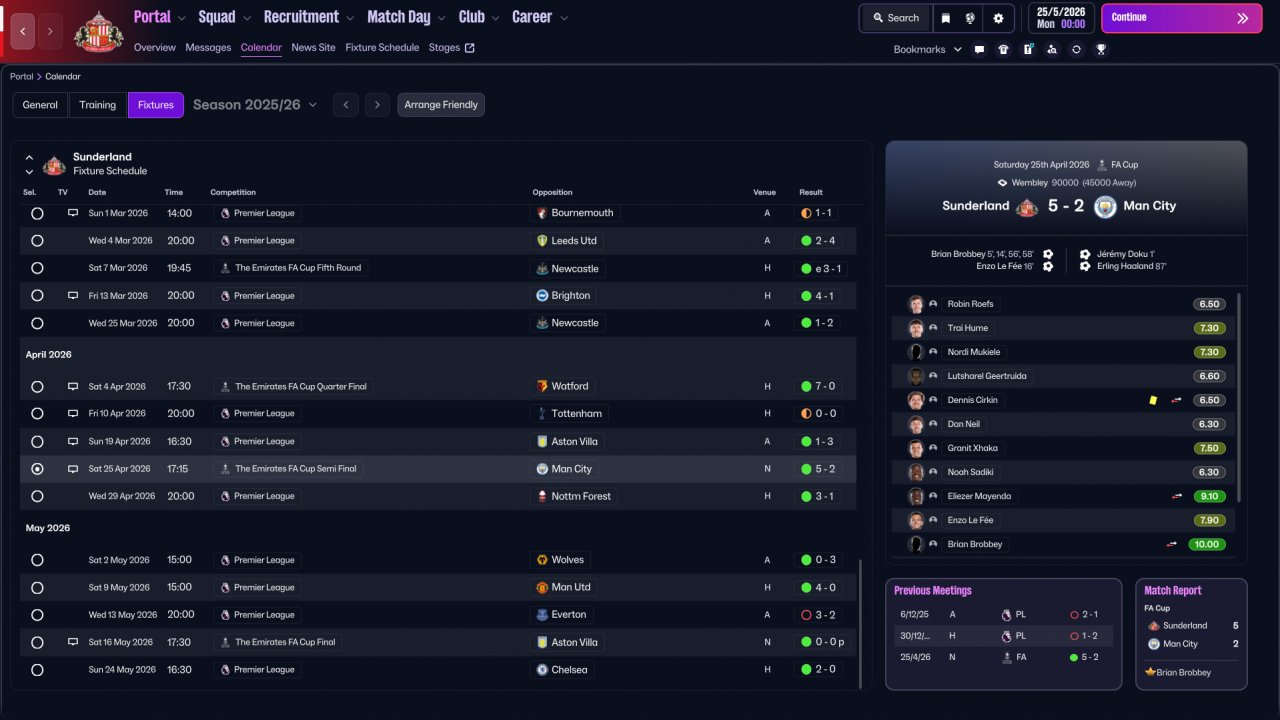Viewport: 1280px width, 720px height.
Task: Select the Man Utd fixture radio button
Action: (x=37, y=588)
